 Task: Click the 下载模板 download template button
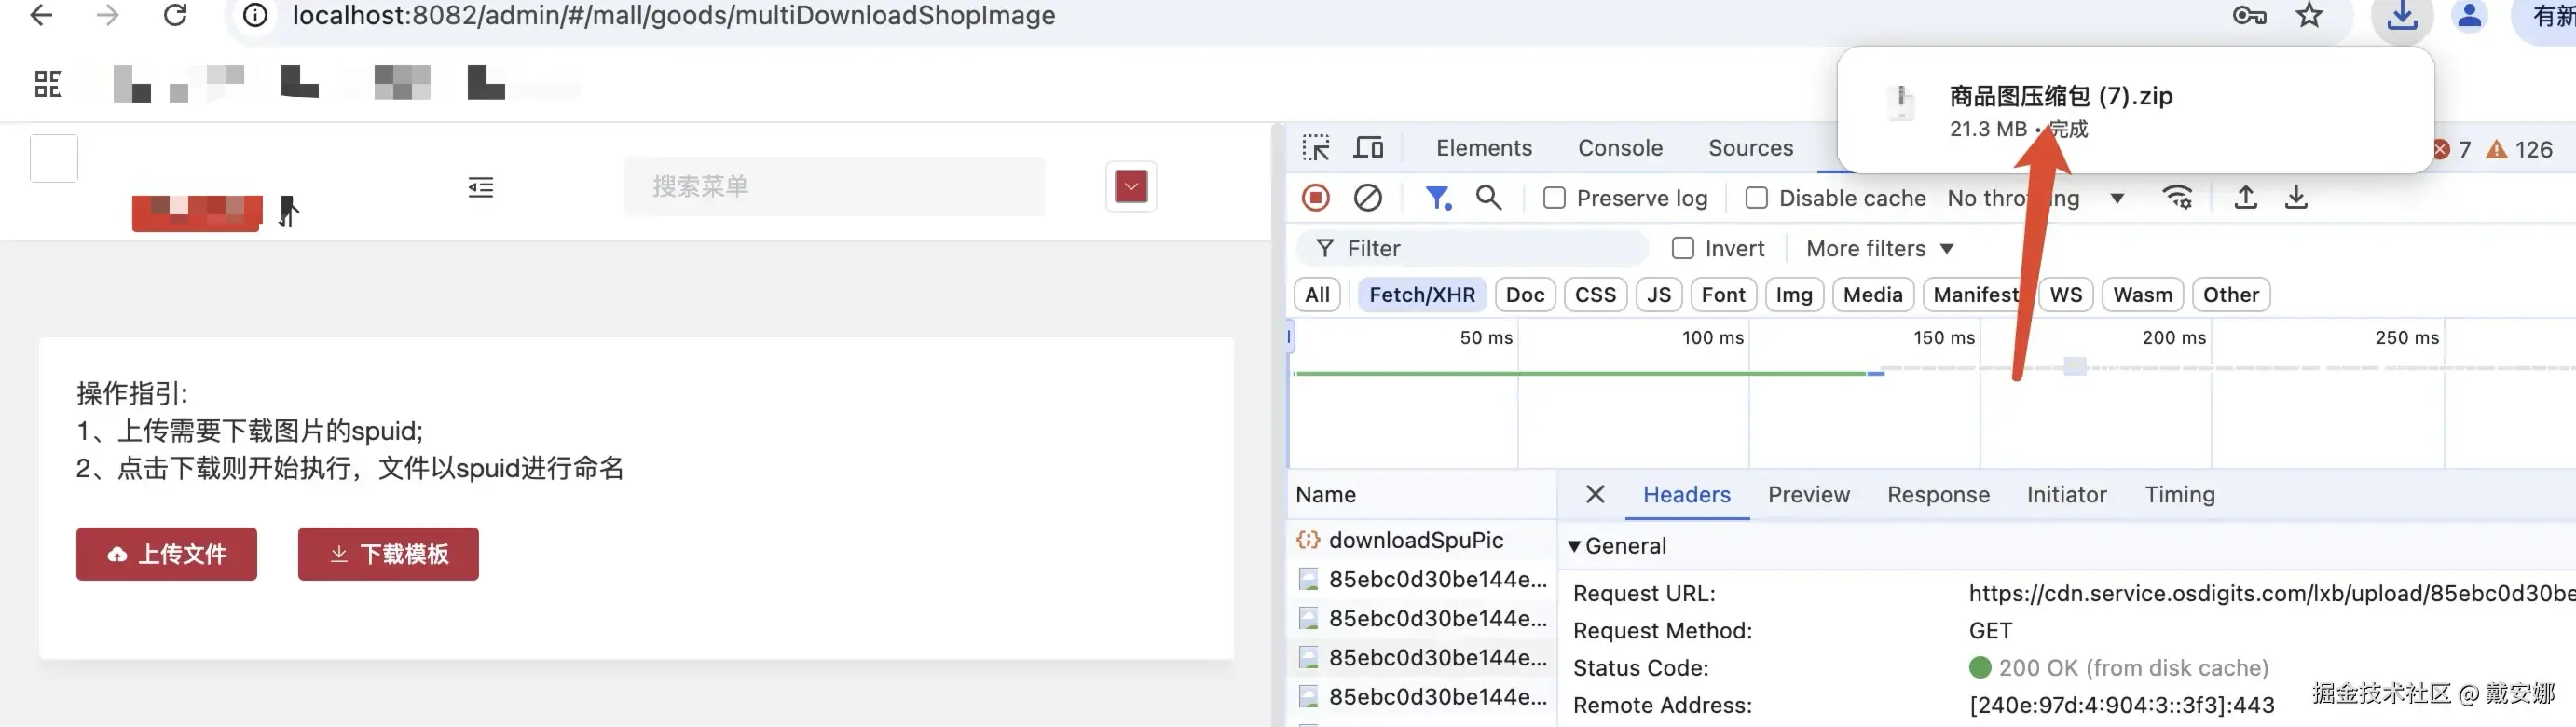[388, 554]
